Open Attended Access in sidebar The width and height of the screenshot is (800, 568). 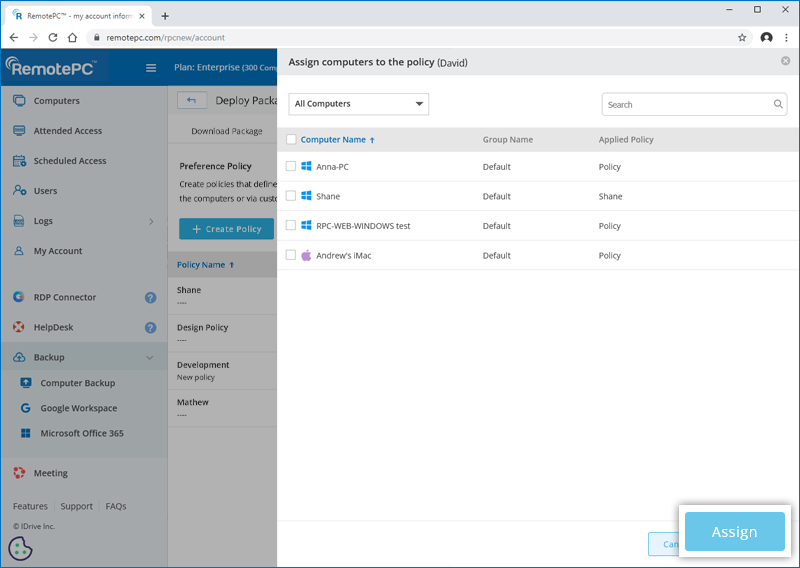(x=67, y=131)
